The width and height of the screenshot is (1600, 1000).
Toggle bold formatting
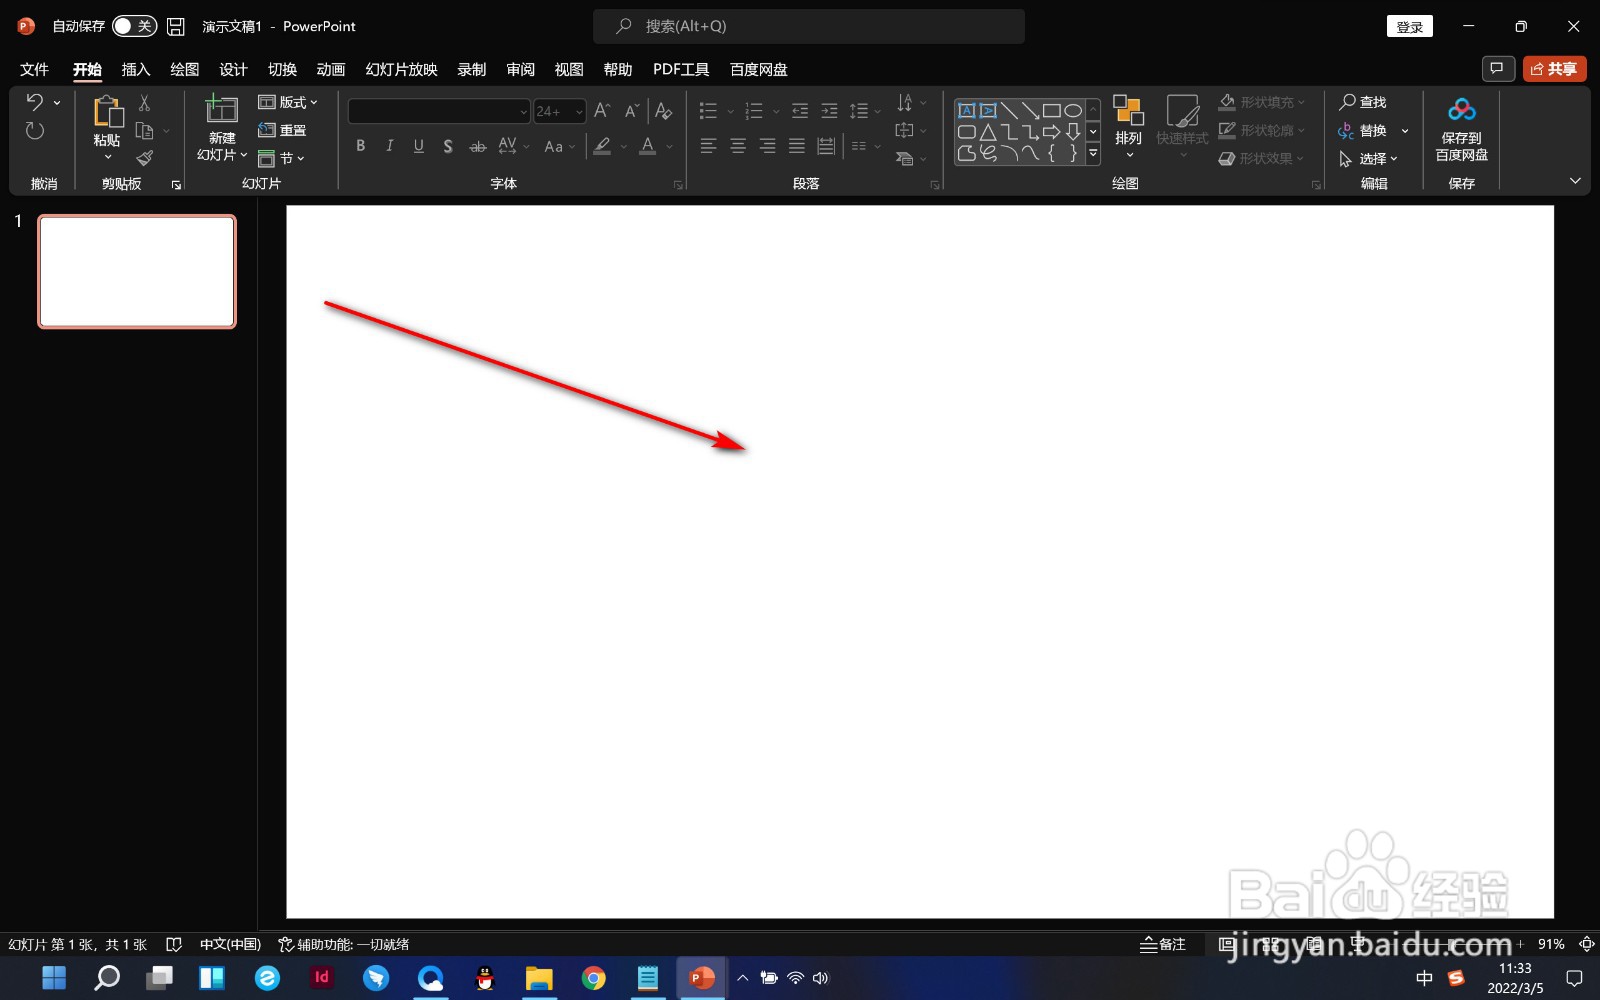[x=360, y=146]
